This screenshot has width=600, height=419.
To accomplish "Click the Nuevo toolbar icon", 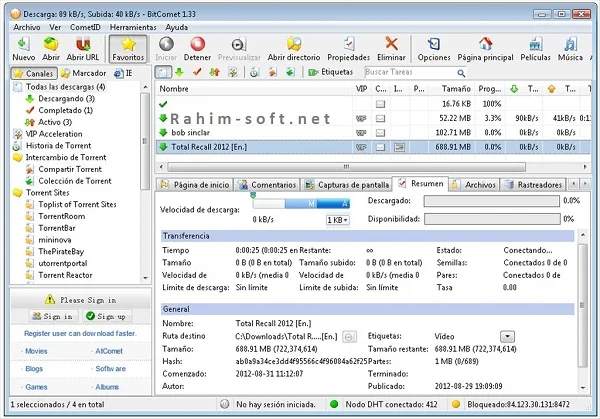I will (x=23, y=49).
